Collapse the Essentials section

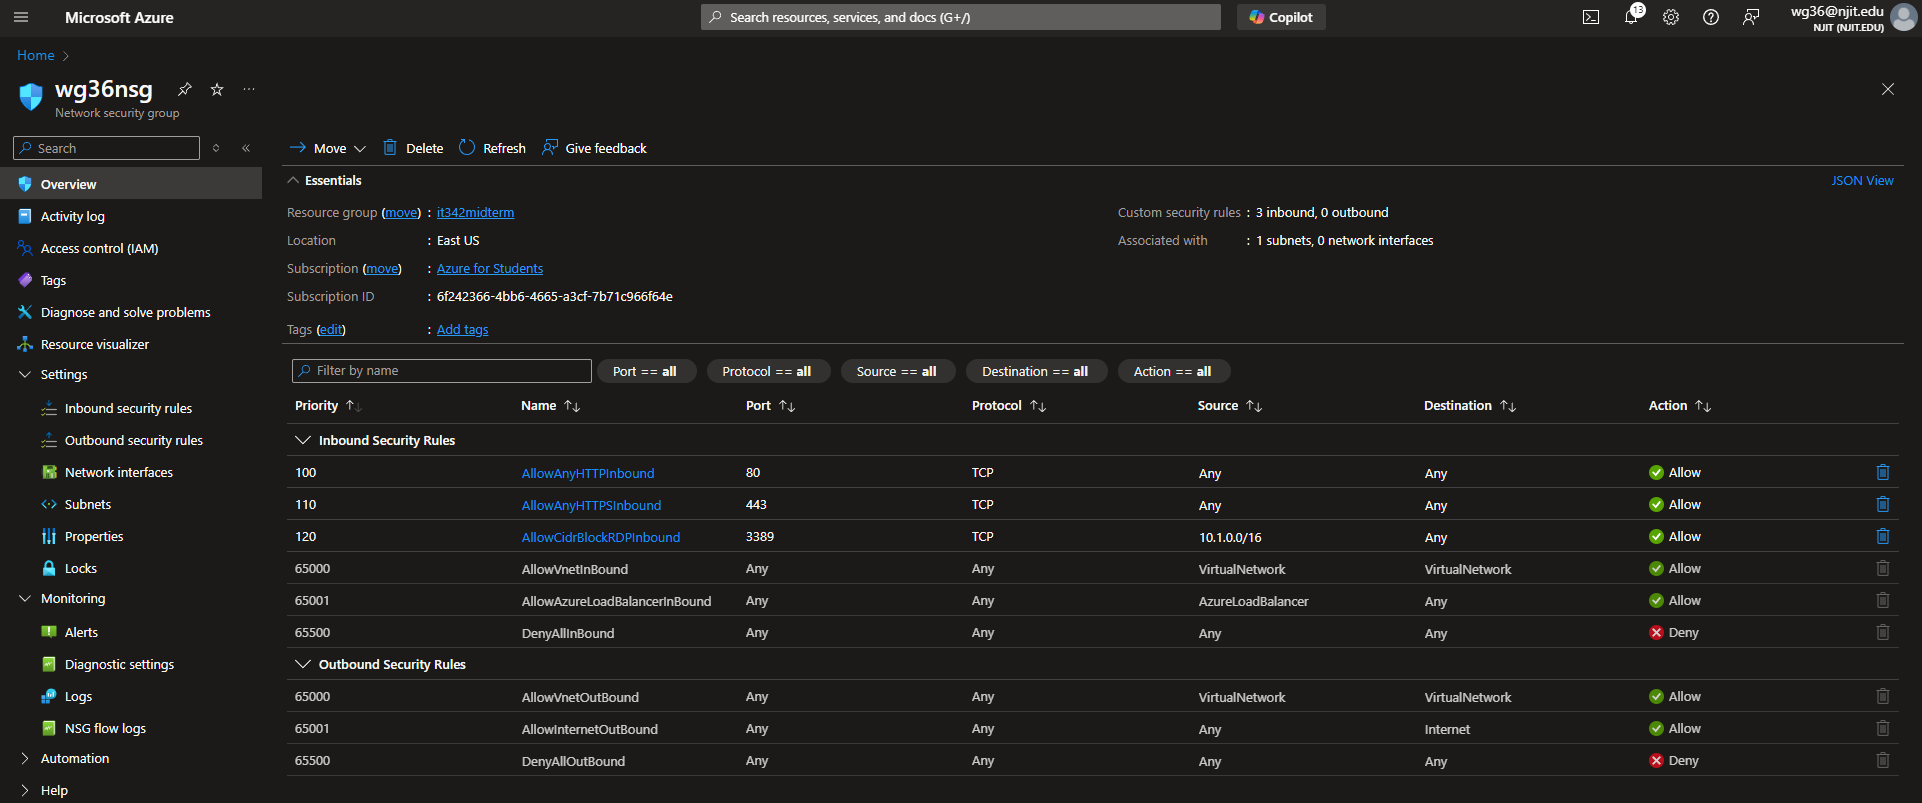click(x=293, y=181)
